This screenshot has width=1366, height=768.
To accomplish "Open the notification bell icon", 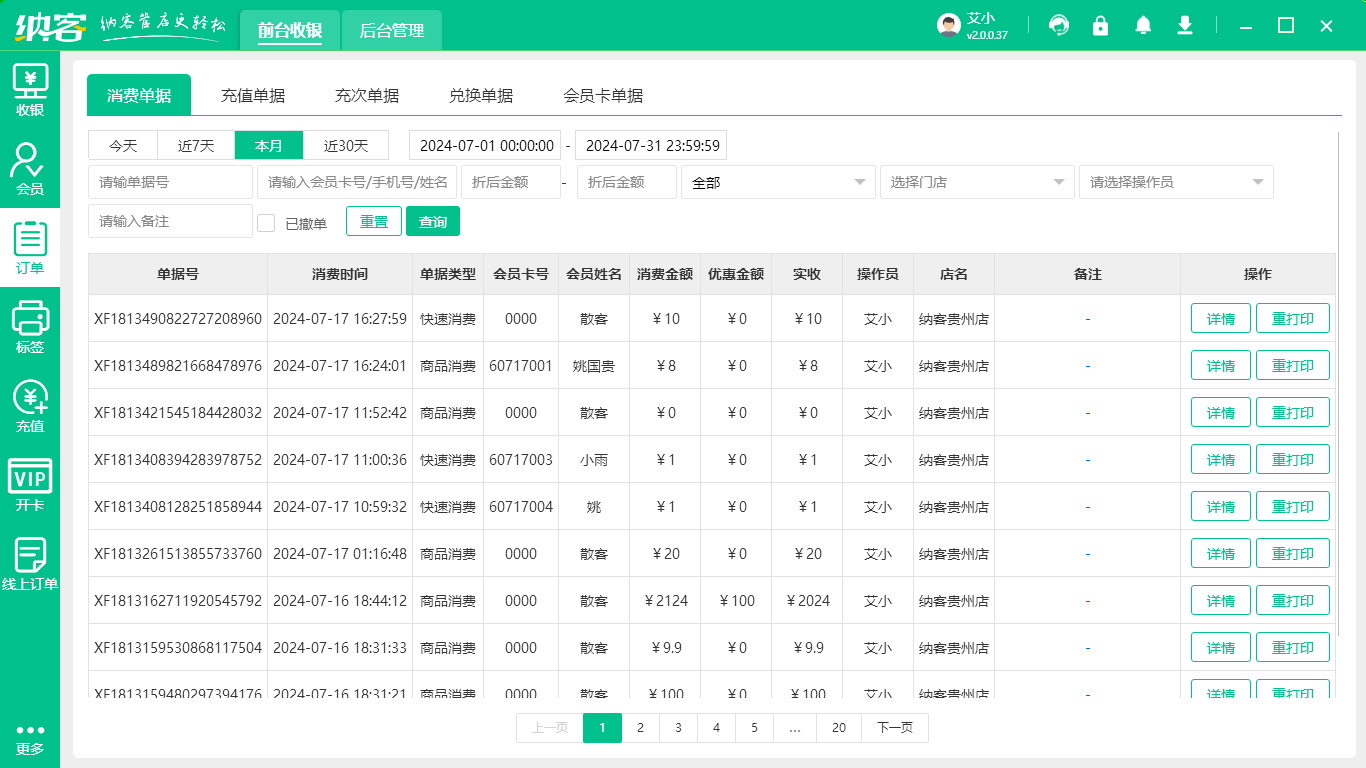I will pyautogui.click(x=1143, y=25).
